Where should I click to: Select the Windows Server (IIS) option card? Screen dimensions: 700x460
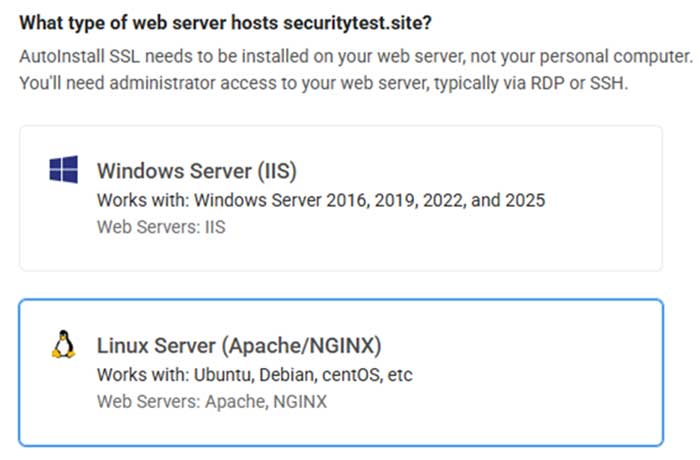(340, 198)
